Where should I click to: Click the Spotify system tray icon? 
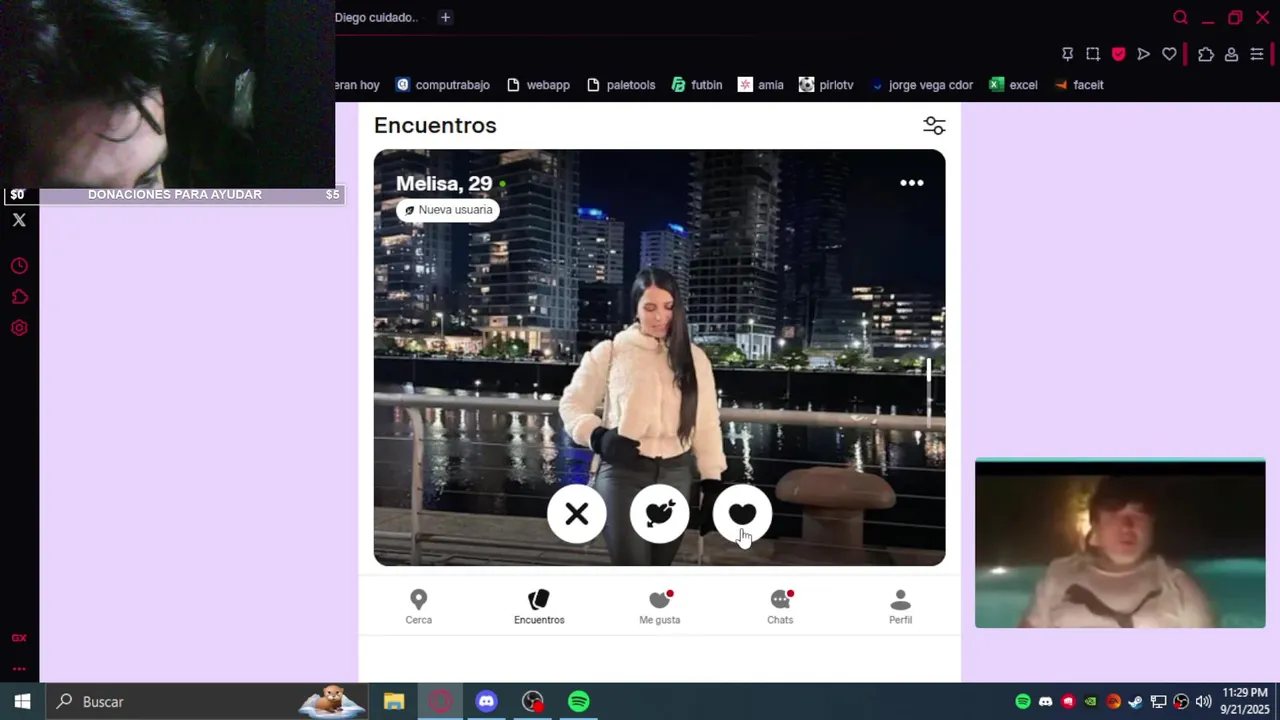click(1023, 702)
